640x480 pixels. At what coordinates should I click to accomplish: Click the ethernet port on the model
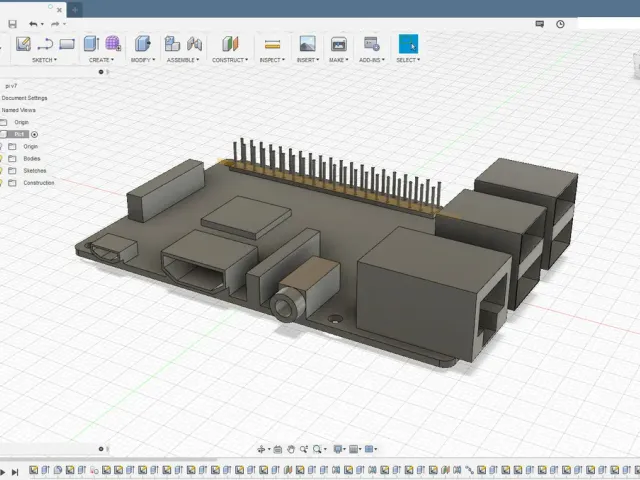[x=434, y=296]
